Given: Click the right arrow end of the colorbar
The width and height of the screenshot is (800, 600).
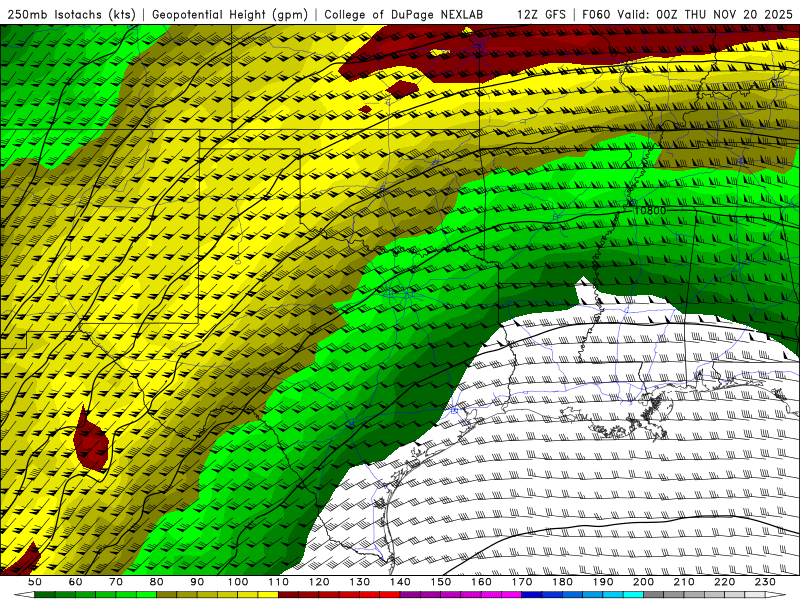Looking at the screenshot, I should 776,595.
